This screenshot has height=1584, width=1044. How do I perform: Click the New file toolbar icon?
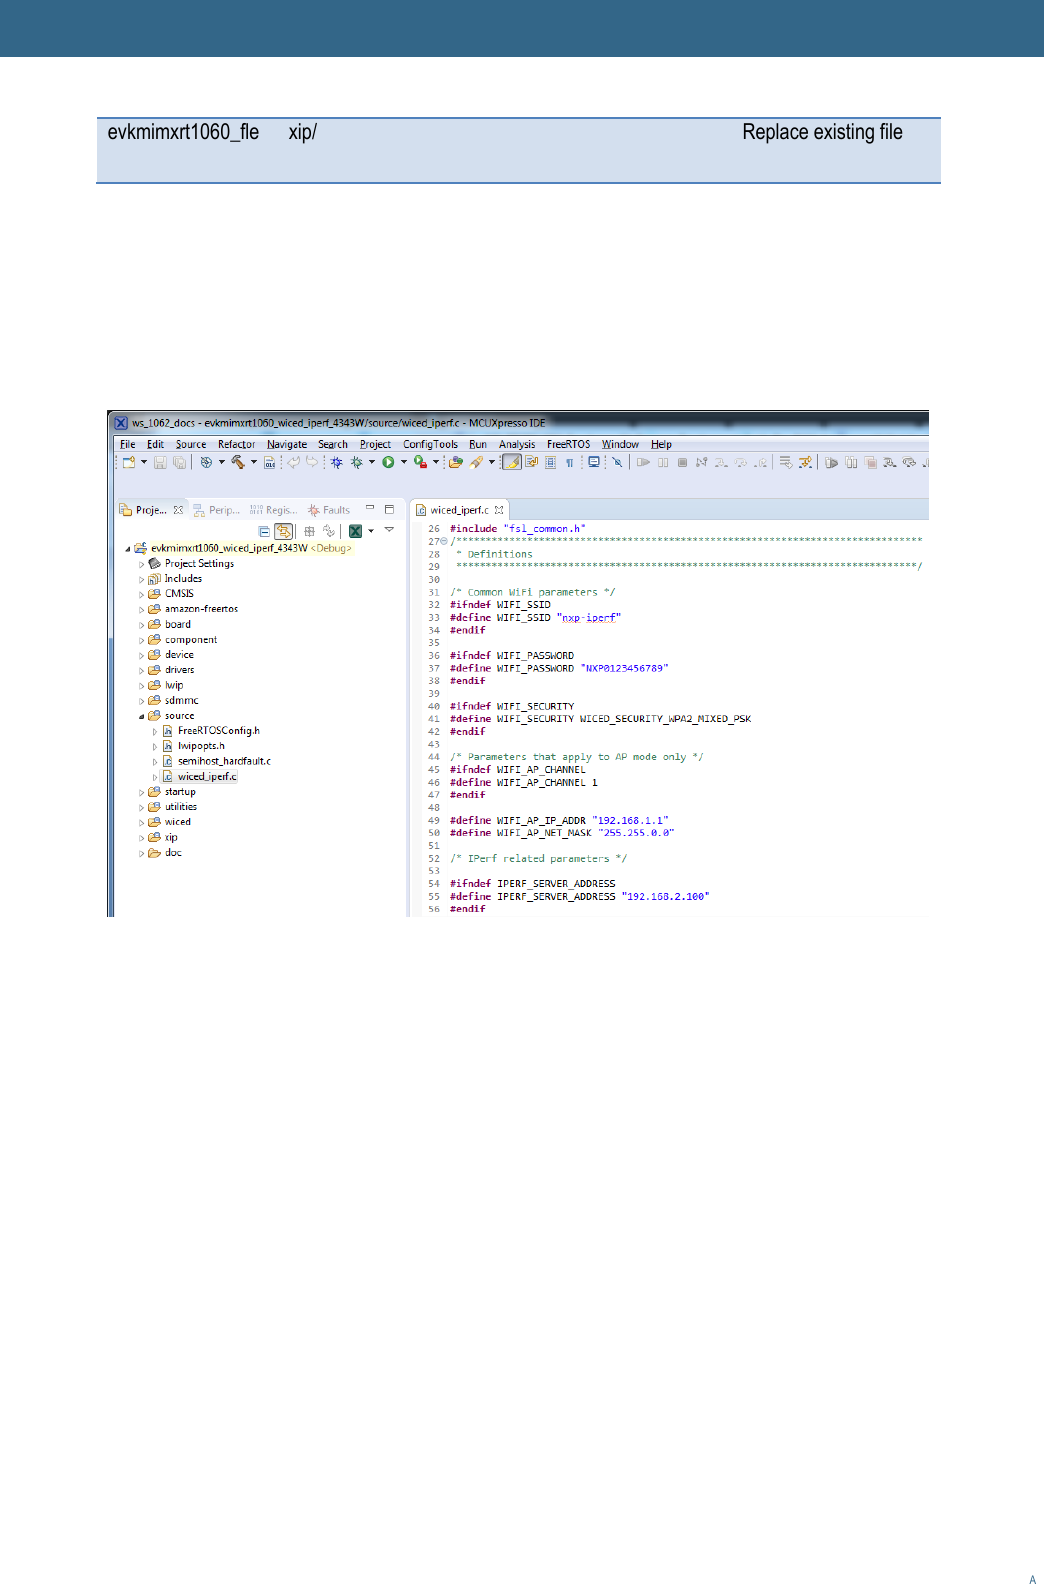128,462
